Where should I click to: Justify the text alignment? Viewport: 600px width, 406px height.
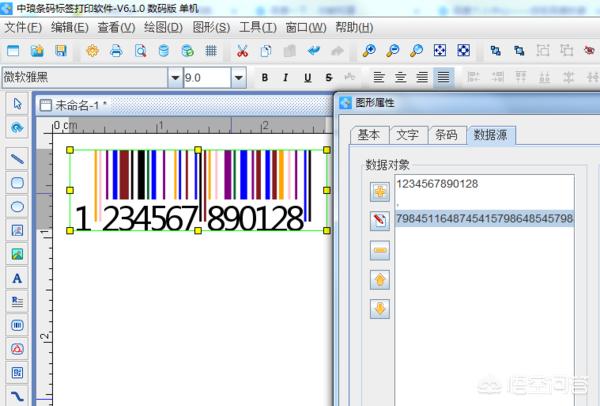click(x=443, y=78)
